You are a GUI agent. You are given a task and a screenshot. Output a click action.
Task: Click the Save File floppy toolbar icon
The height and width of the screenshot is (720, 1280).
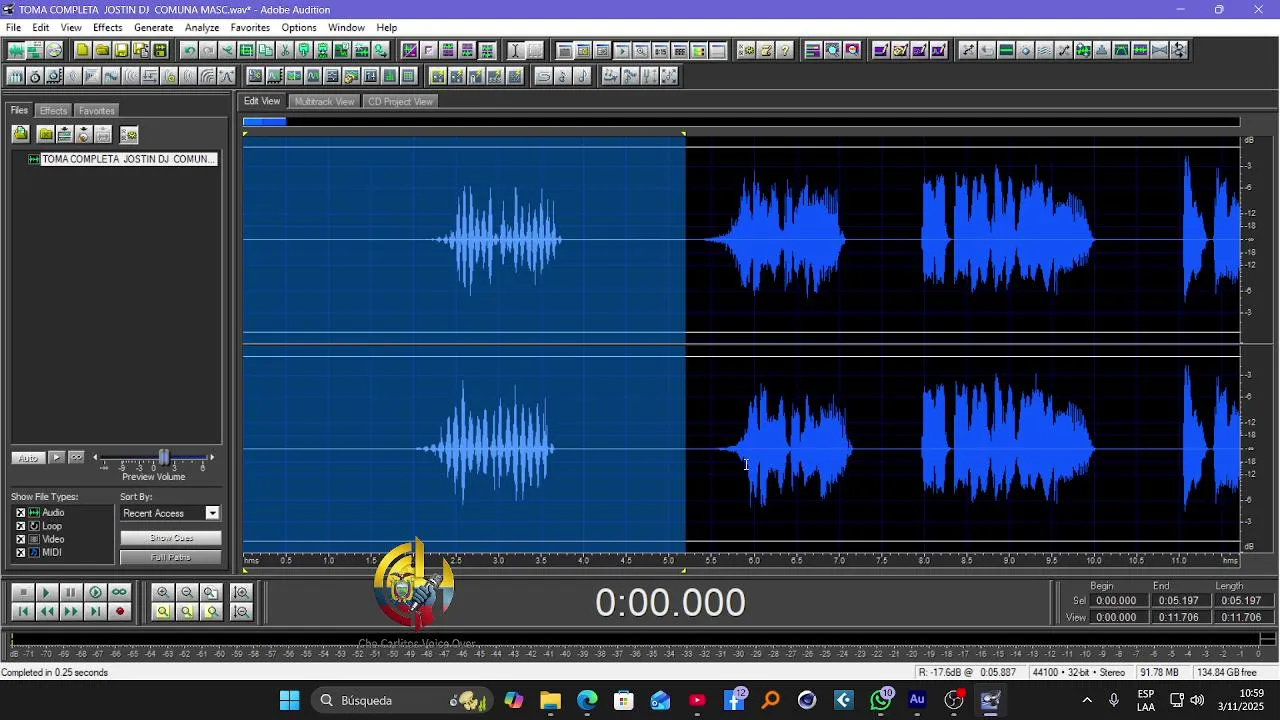click(121, 50)
